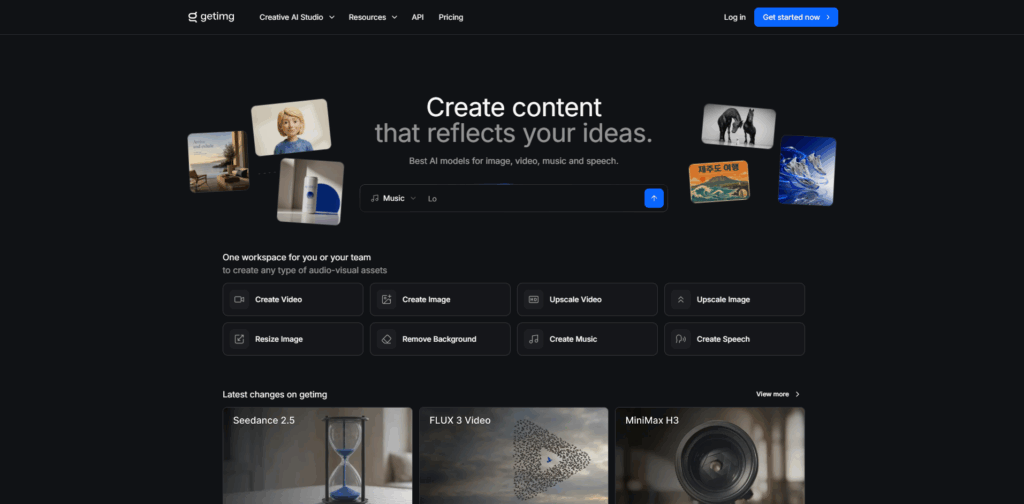The height and width of the screenshot is (504, 1024).
Task: Click the blue sneaker thumbnail
Action: [x=807, y=170]
